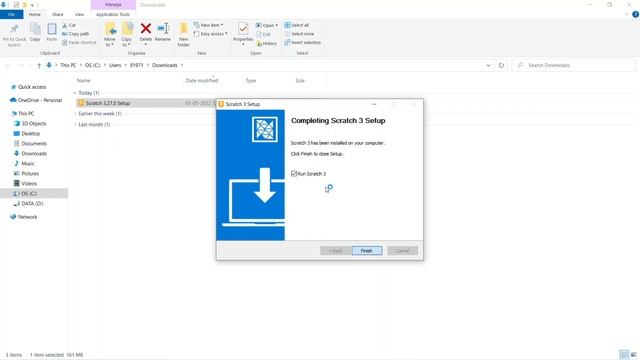Open address bar history dropdown arrow
This screenshot has width=640, height=360.
point(488,65)
